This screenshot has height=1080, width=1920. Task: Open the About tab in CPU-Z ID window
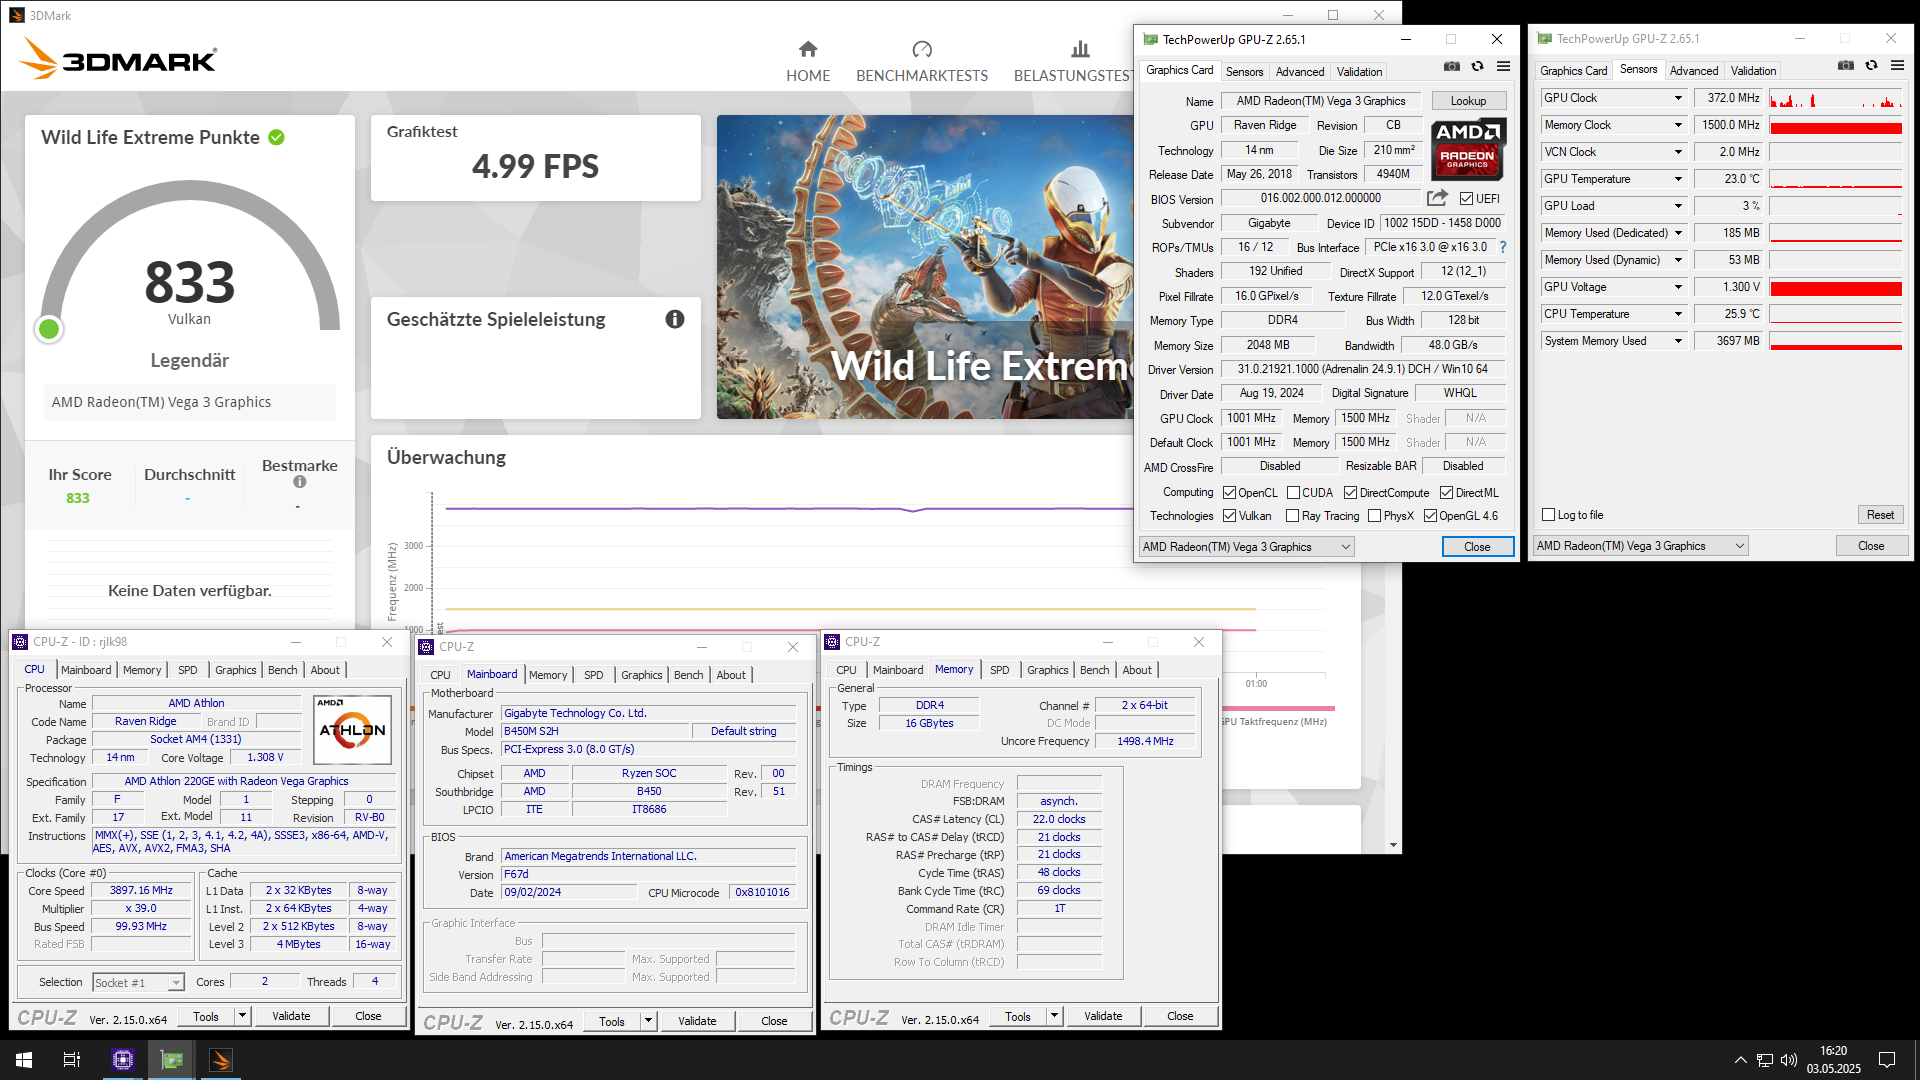325,670
